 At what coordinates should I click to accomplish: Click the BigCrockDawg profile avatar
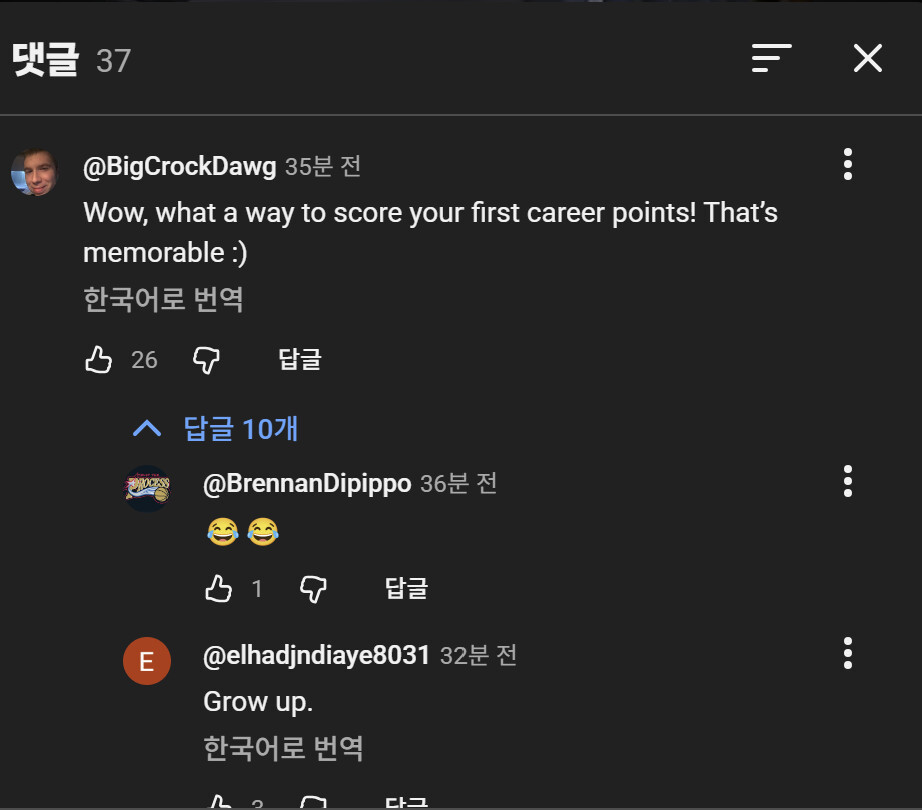pyautogui.click(x=34, y=172)
